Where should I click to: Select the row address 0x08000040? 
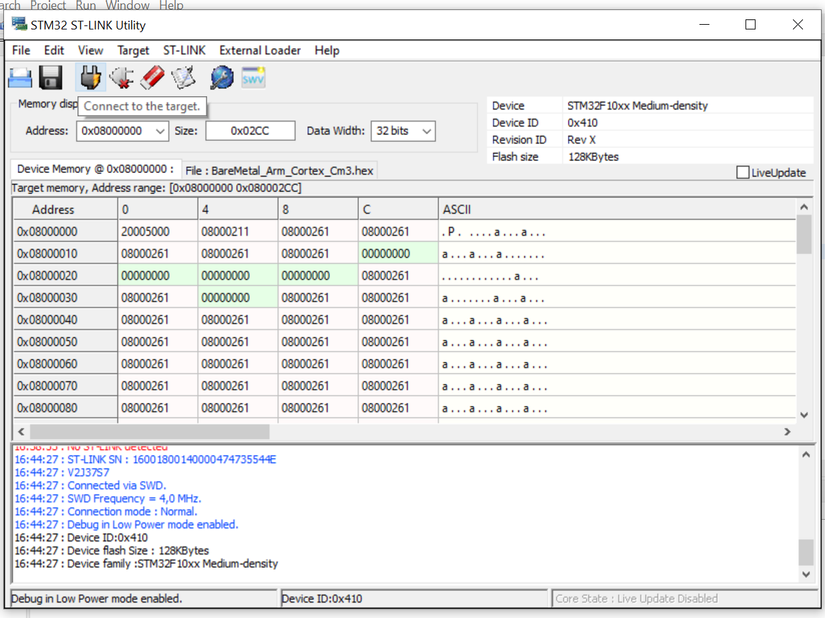point(65,320)
